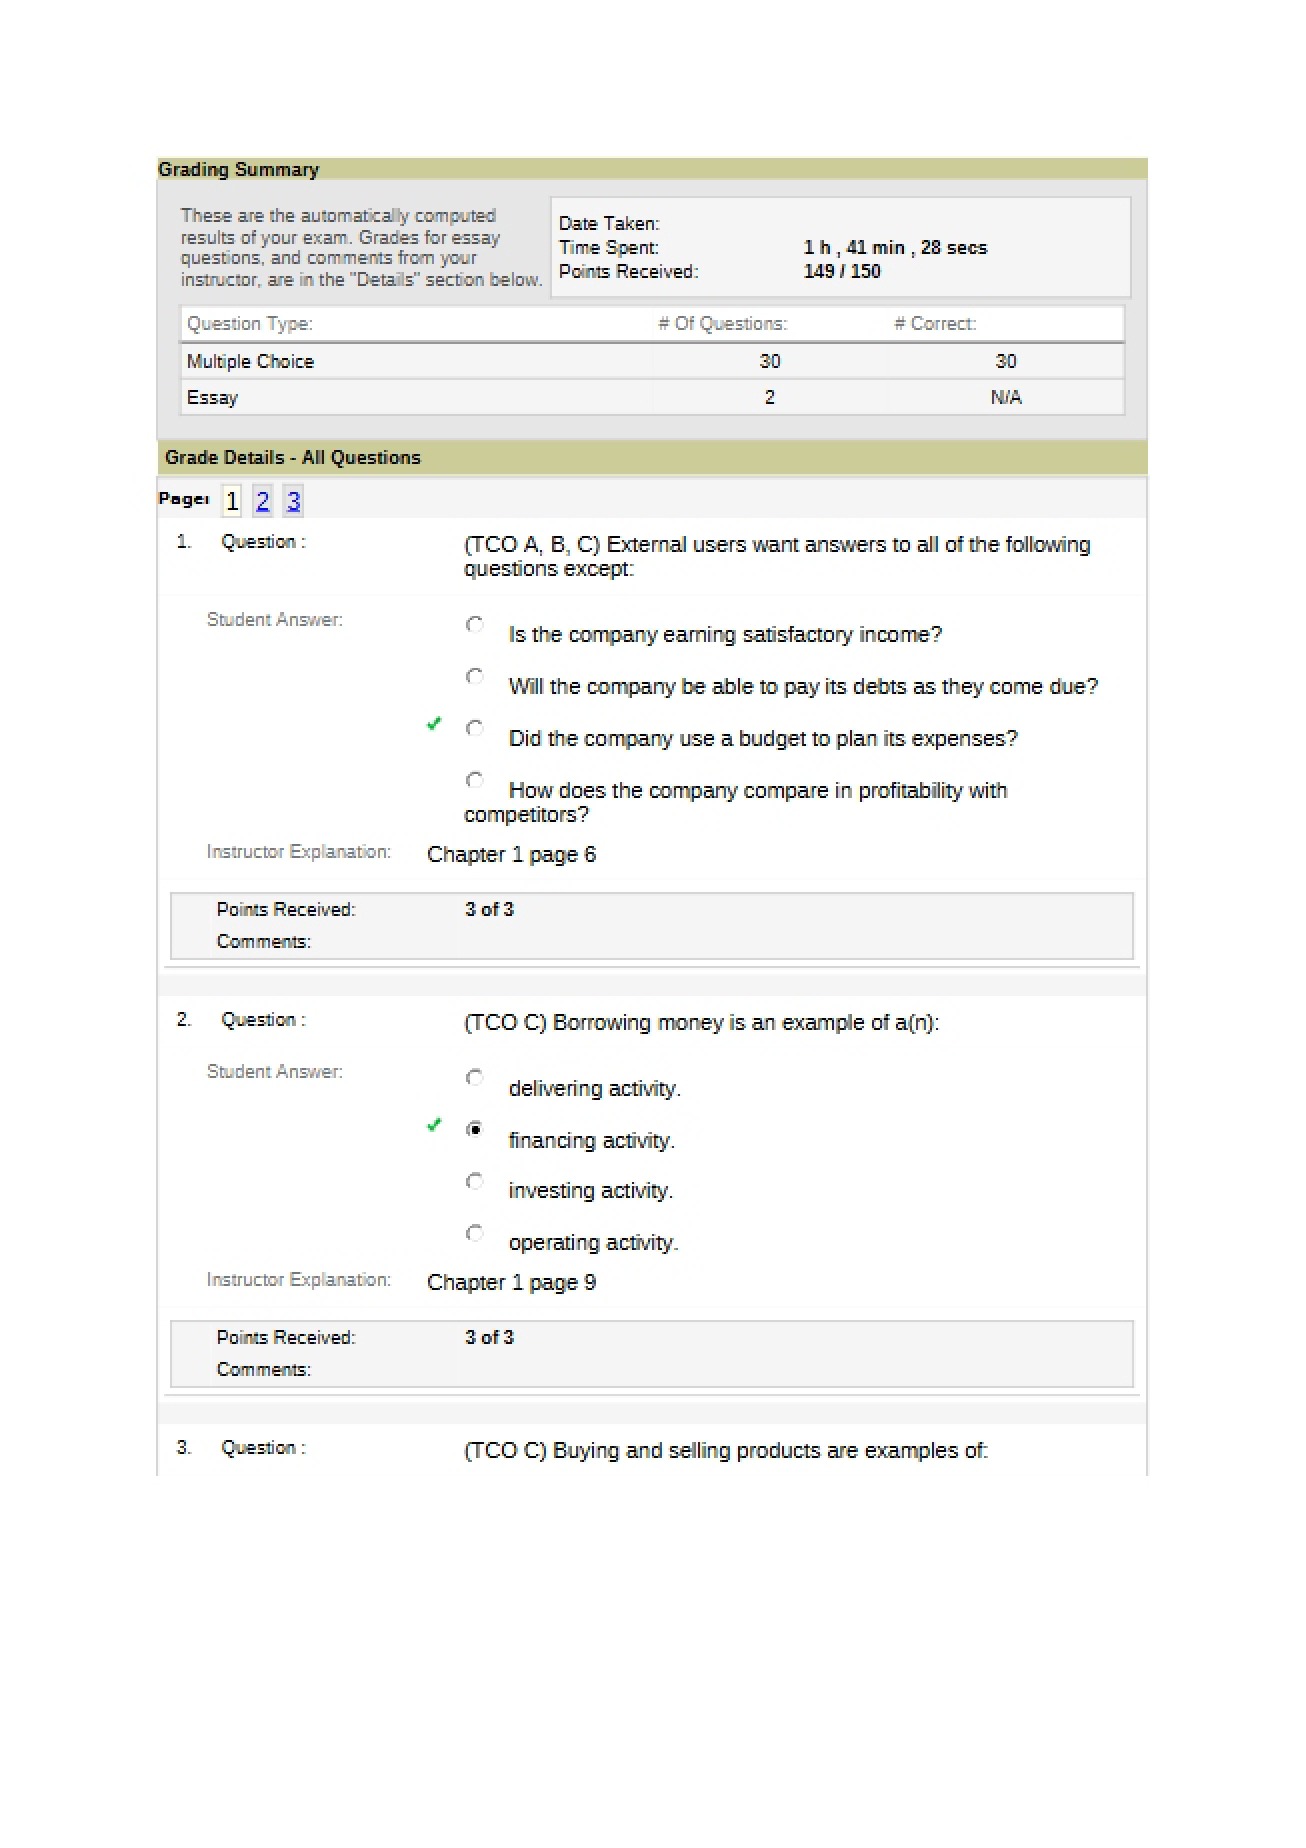Choose the 'financing activity' radio option
The height and width of the screenshot is (1848, 1306).
coord(475,1130)
